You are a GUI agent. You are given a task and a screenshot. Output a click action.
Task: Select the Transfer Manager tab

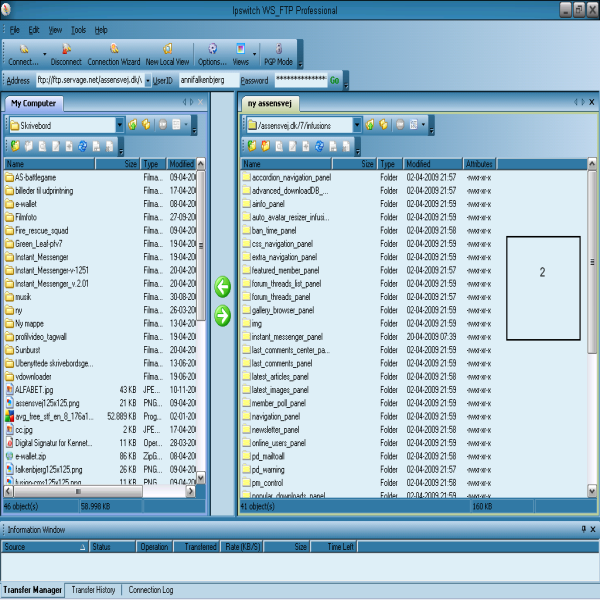(33, 590)
